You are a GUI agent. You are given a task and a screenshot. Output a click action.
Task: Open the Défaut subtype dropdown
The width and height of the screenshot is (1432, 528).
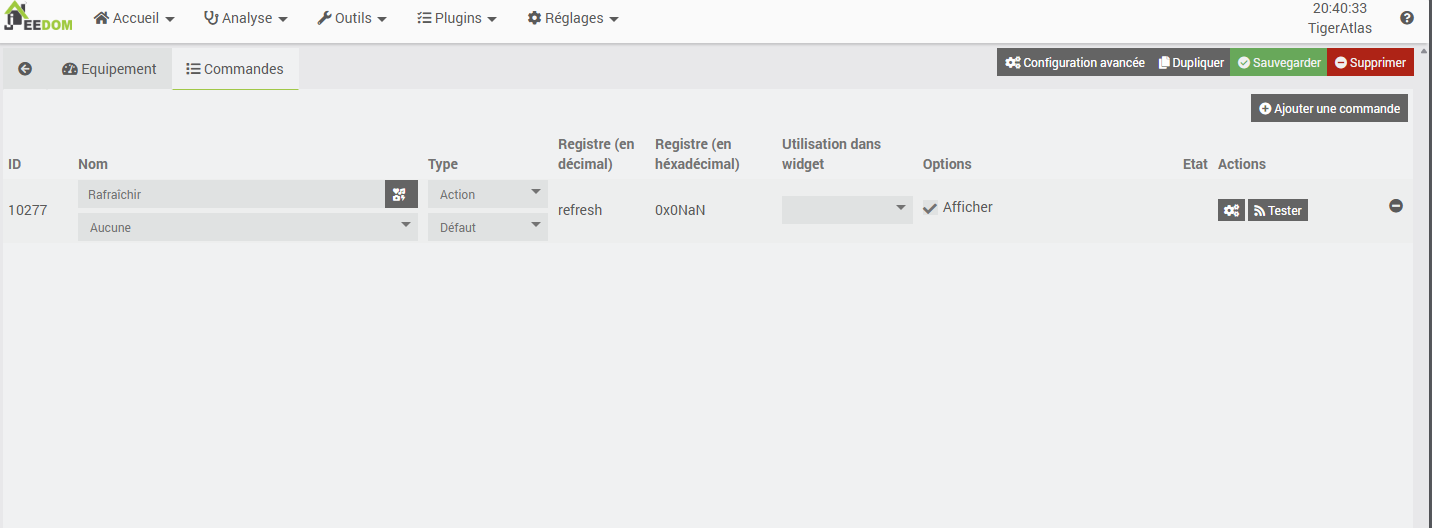487,227
